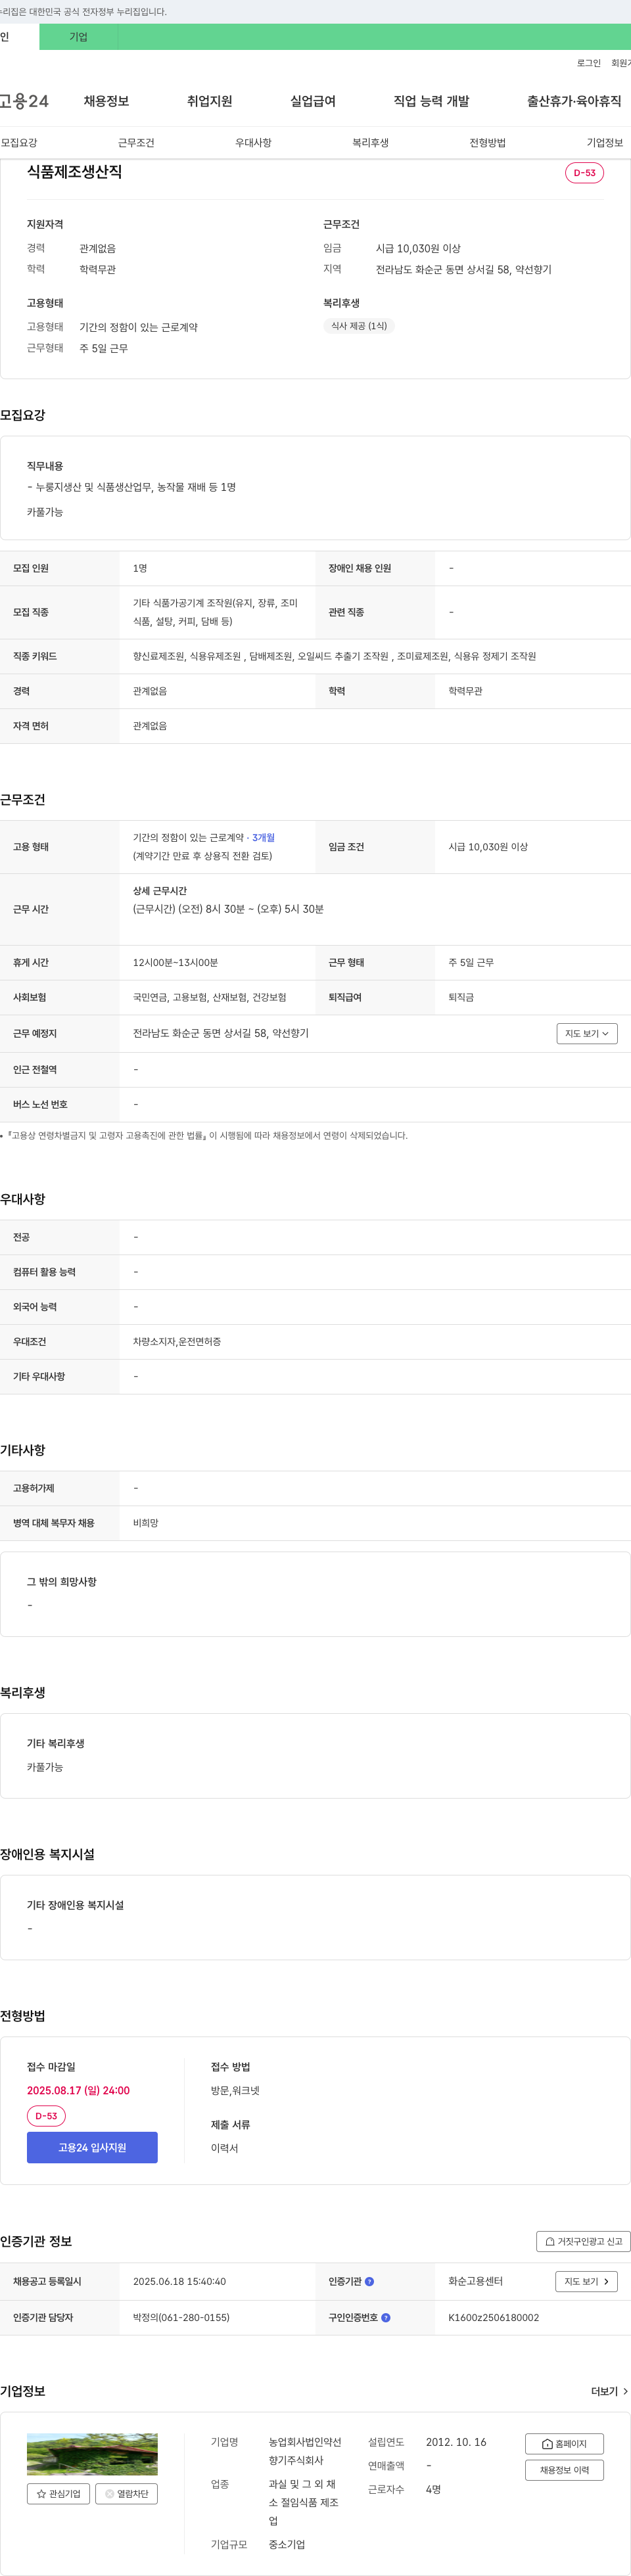This screenshot has width=631, height=2576.
Task: Click the 로그인 link
Action: coord(589,63)
